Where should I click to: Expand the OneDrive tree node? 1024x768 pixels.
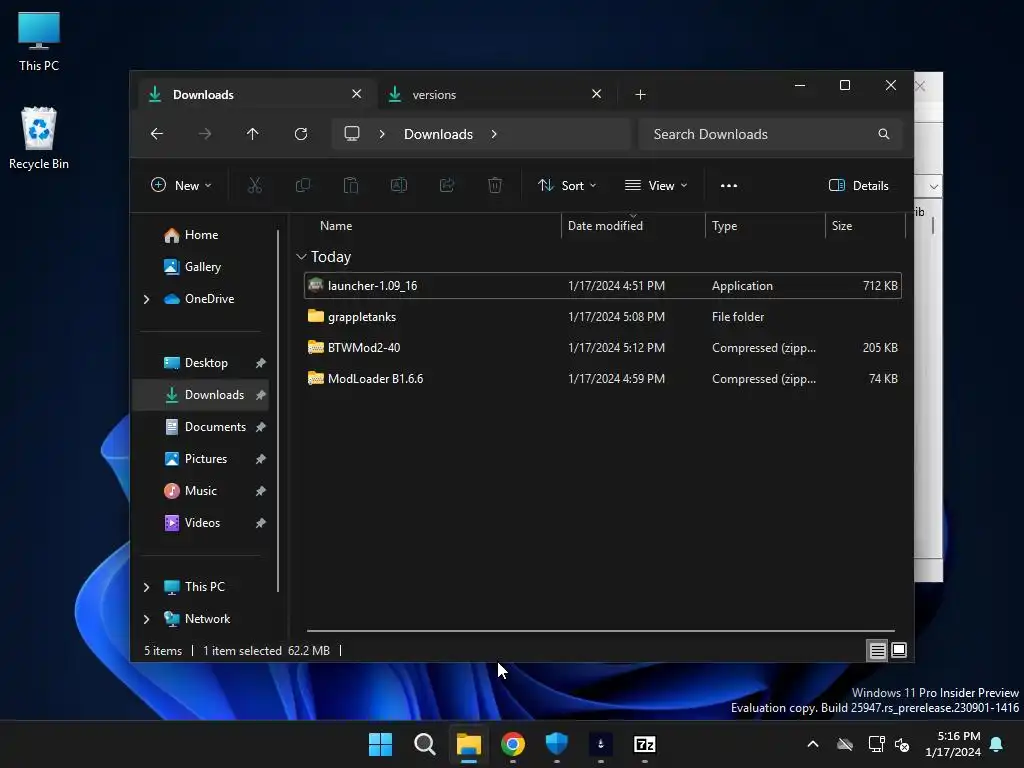tap(146, 299)
